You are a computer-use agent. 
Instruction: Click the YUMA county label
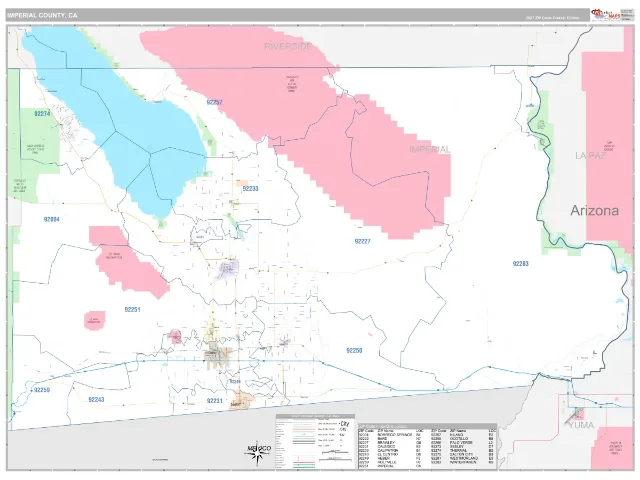click(582, 425)
